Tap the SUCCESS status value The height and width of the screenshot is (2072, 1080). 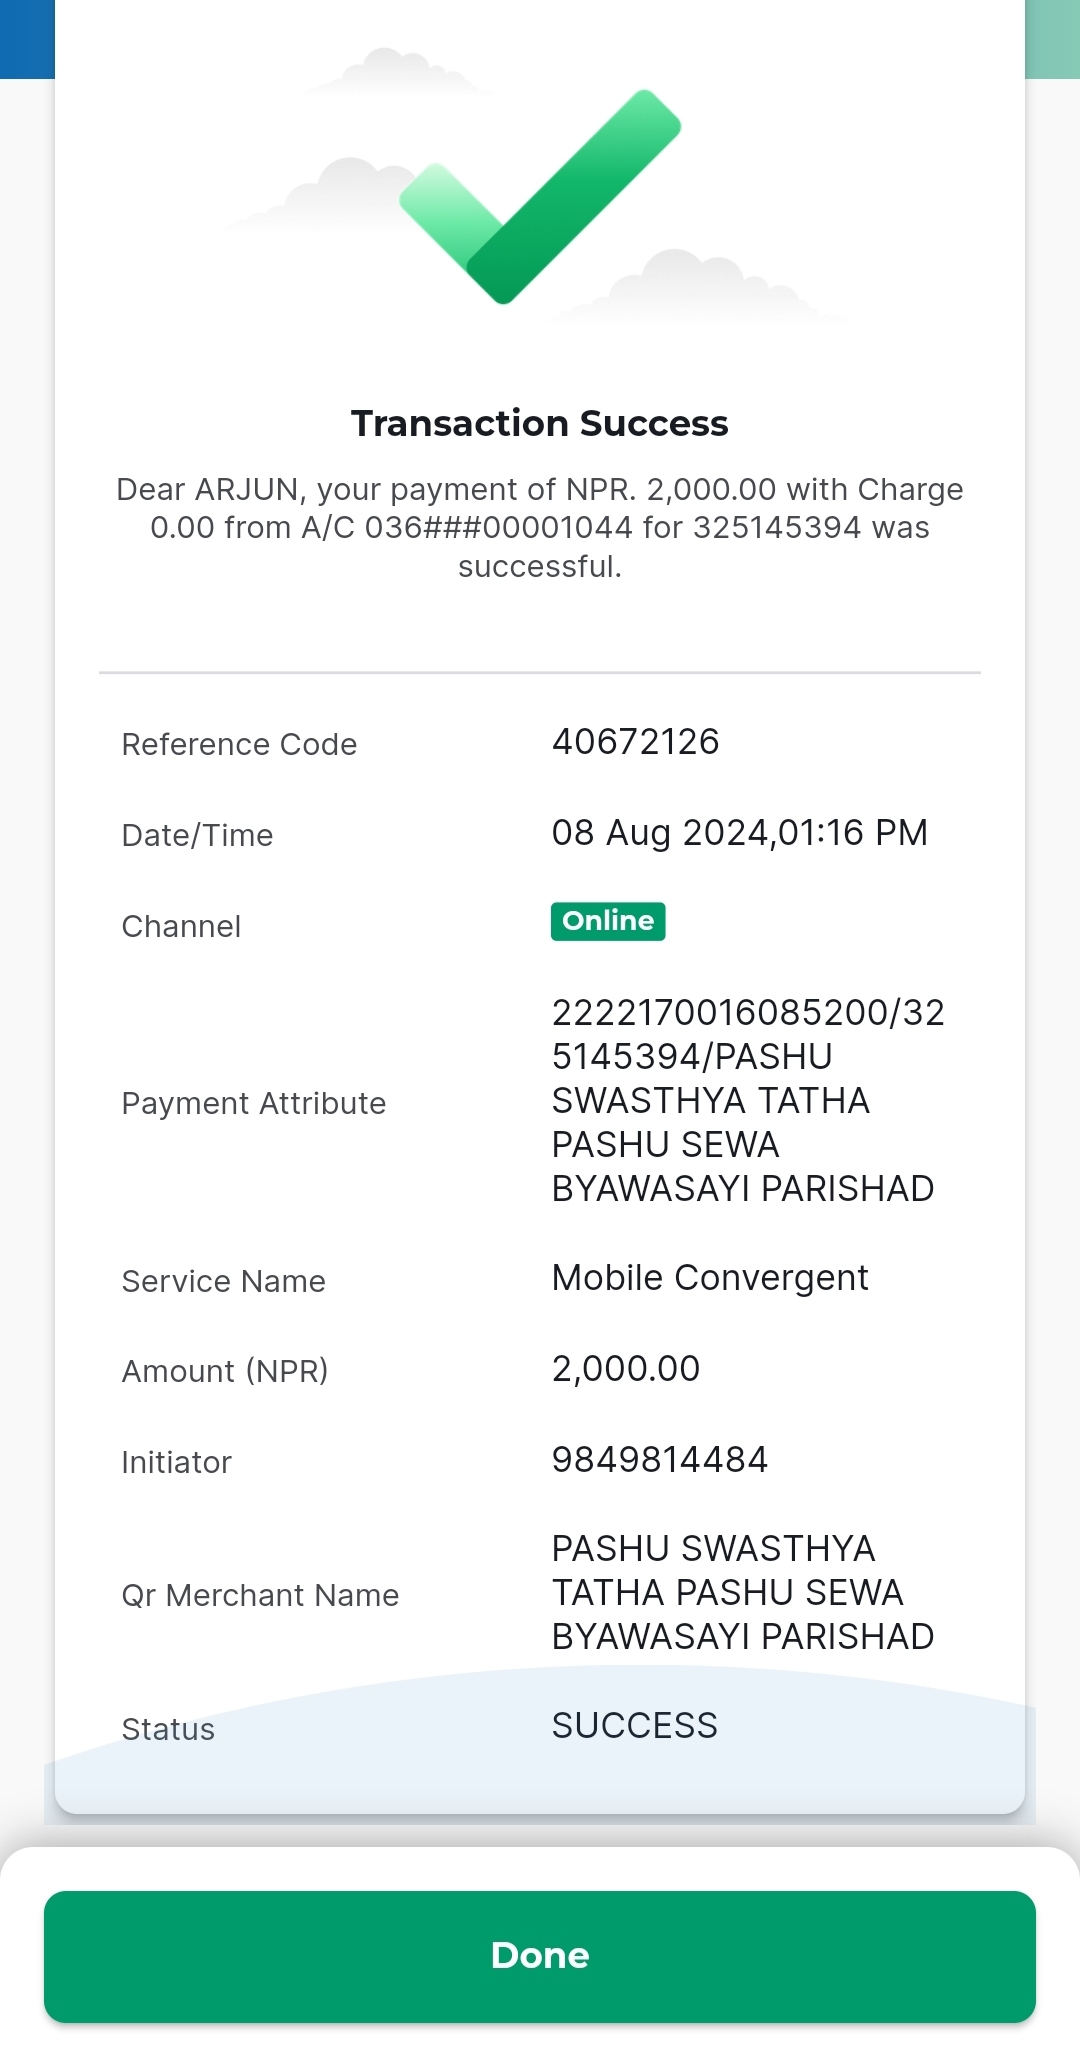(635, 1726)
